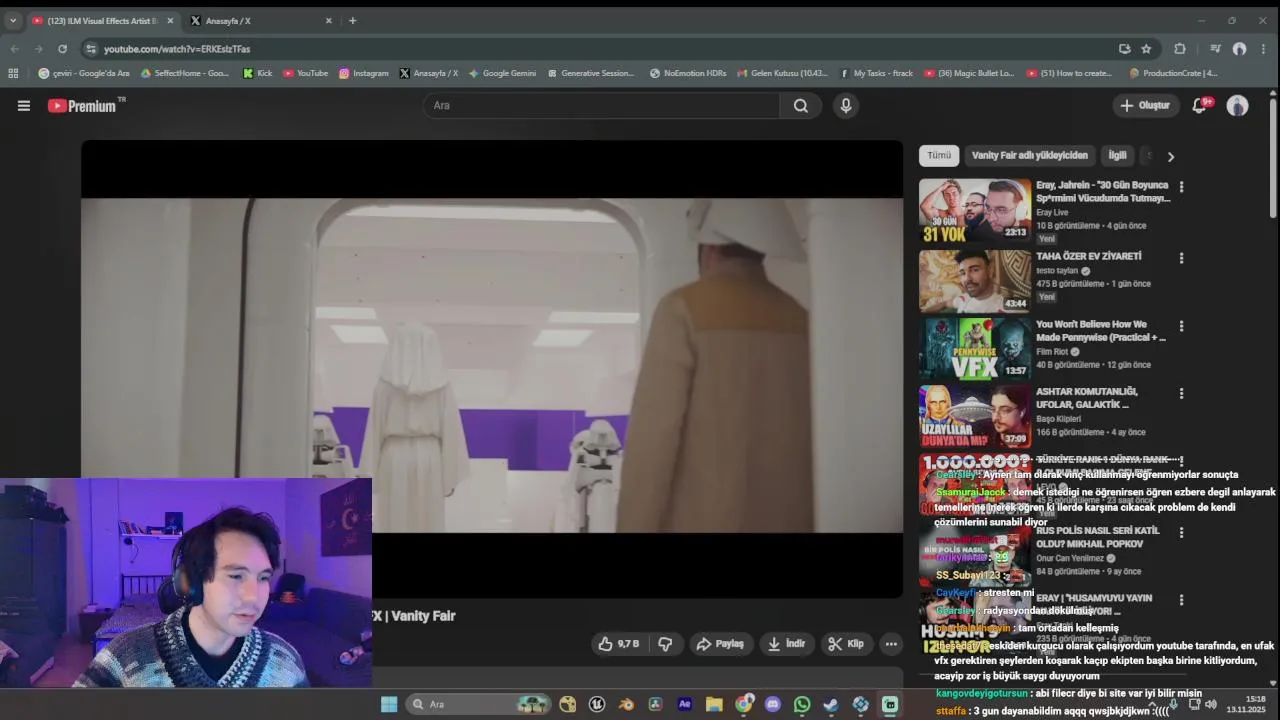
Task: Download the video with İndir
Action: click(x=787, y=644)
